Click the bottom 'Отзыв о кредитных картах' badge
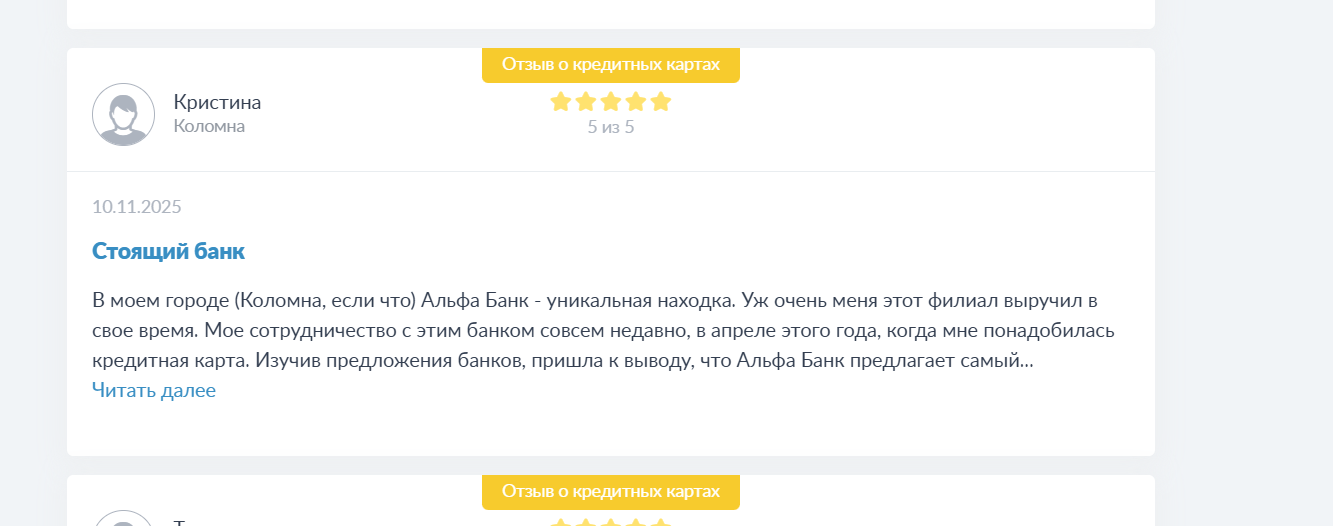Screen dimensions: 1333x526 tap(610, 491)
